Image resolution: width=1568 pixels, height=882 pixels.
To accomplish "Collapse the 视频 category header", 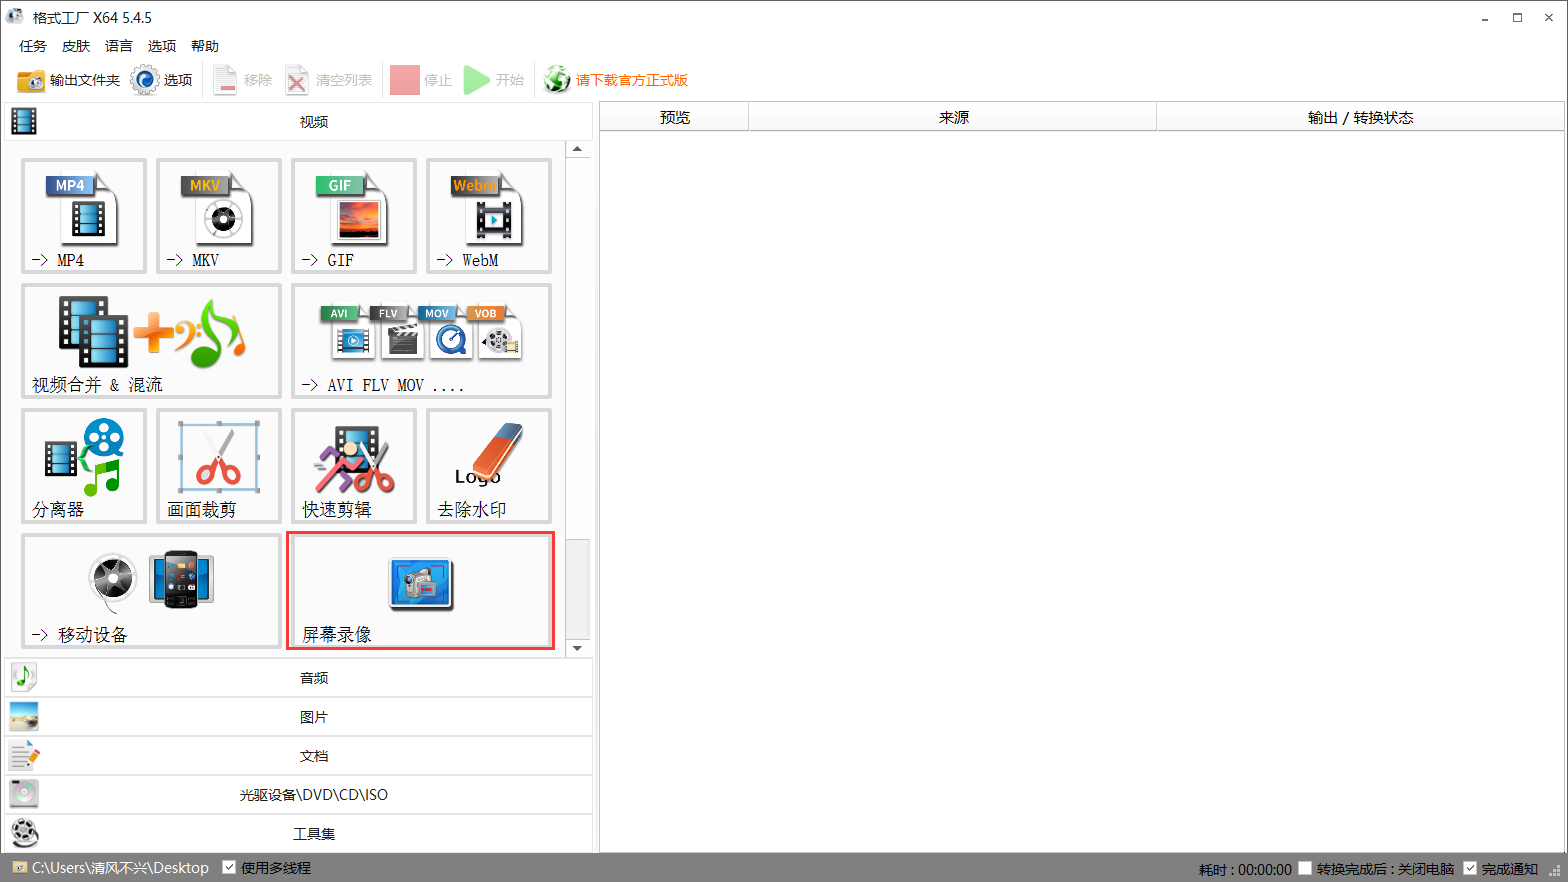I will pos(299,122).
